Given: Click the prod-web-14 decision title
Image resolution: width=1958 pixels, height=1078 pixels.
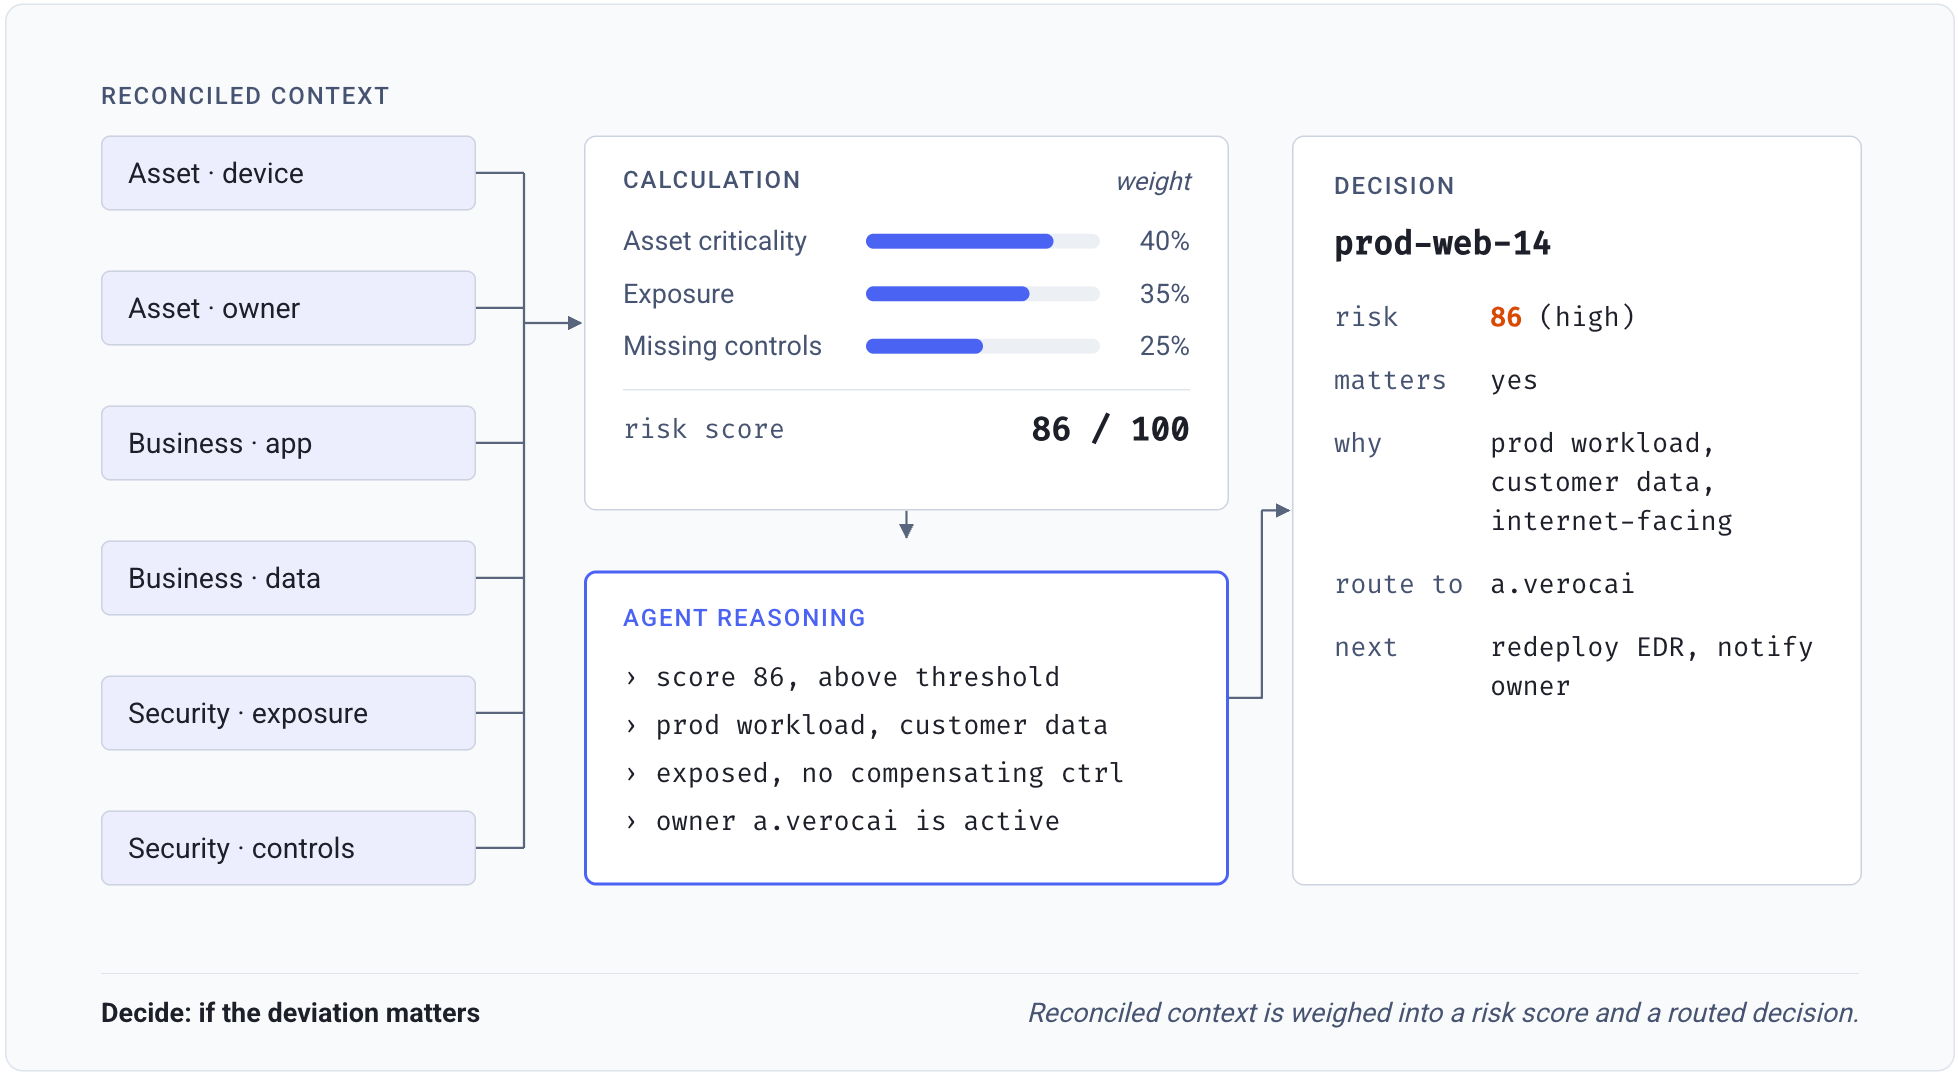Looking at the screenshot, I should [1442, 243].
